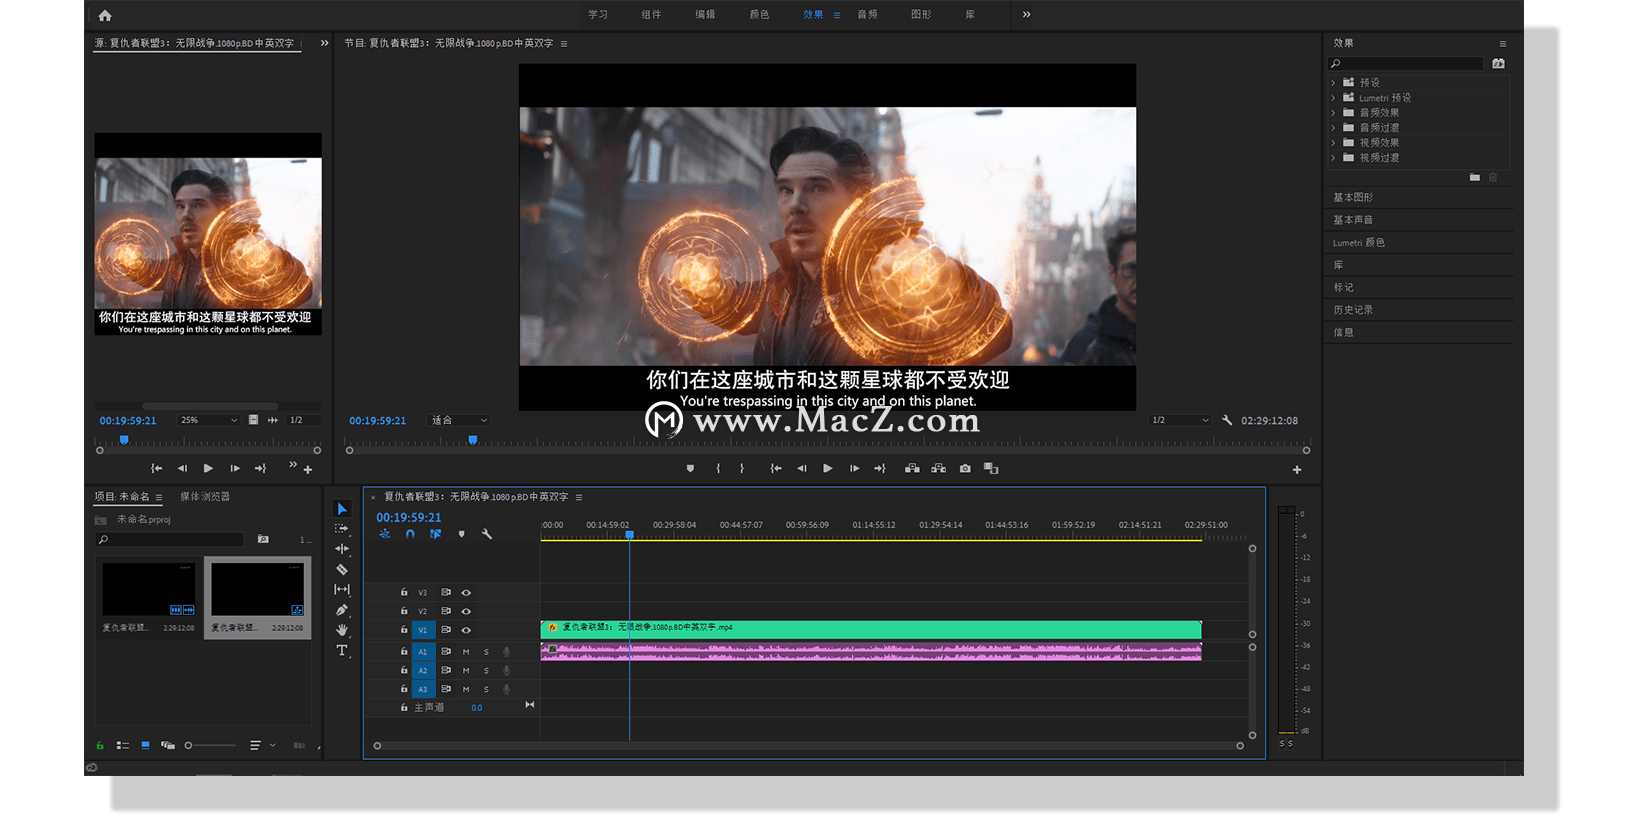This screenshot has width=1626, height=839.
Task: Adjust the Project panel thumbnail zoom slider
Action: pos(210,745)
